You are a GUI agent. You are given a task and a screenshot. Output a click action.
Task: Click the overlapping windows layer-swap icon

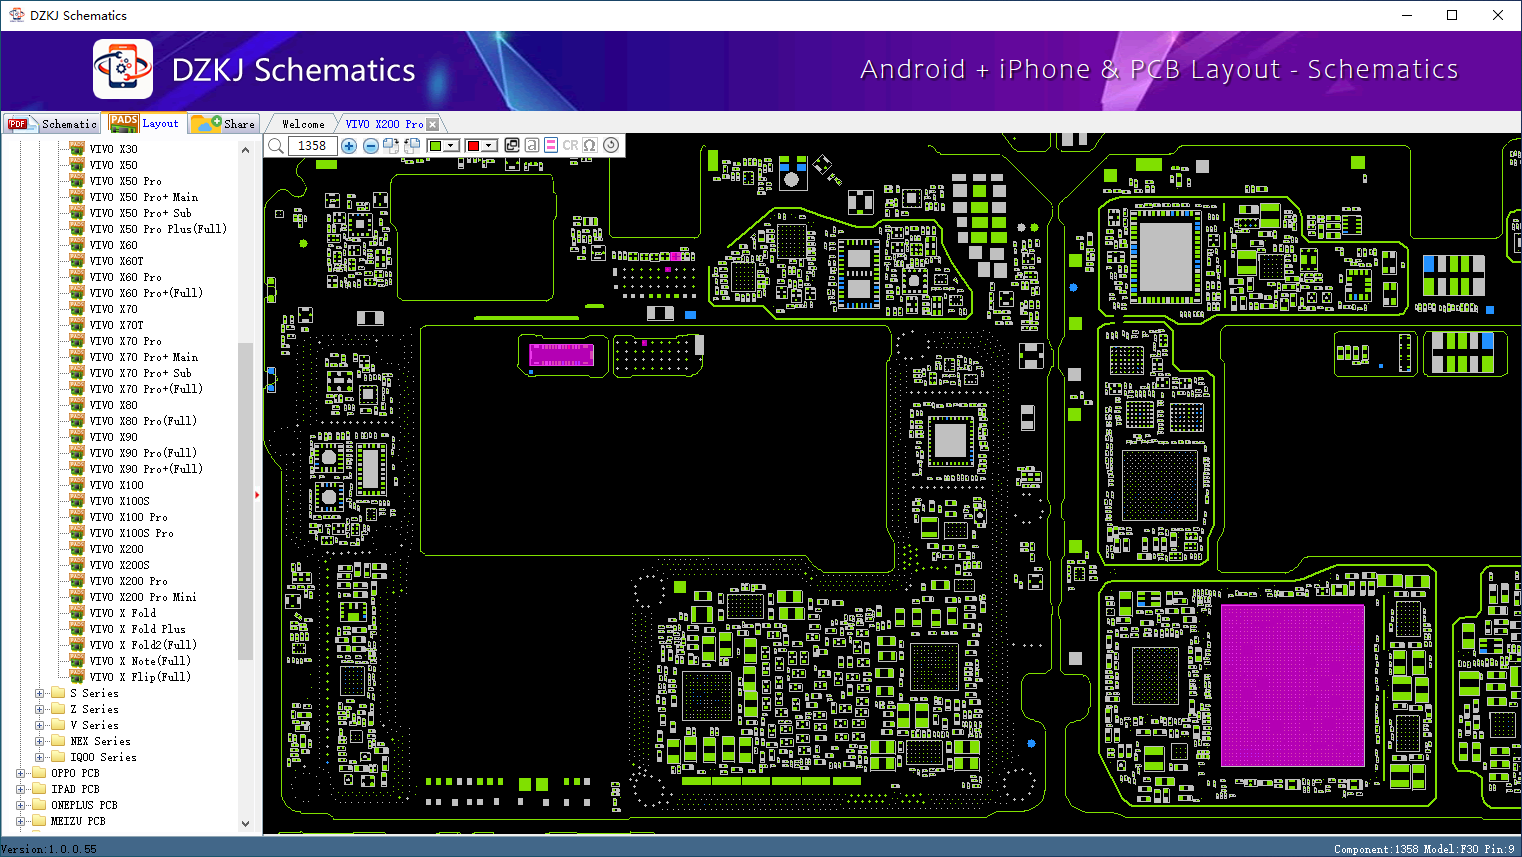[512, 145]
